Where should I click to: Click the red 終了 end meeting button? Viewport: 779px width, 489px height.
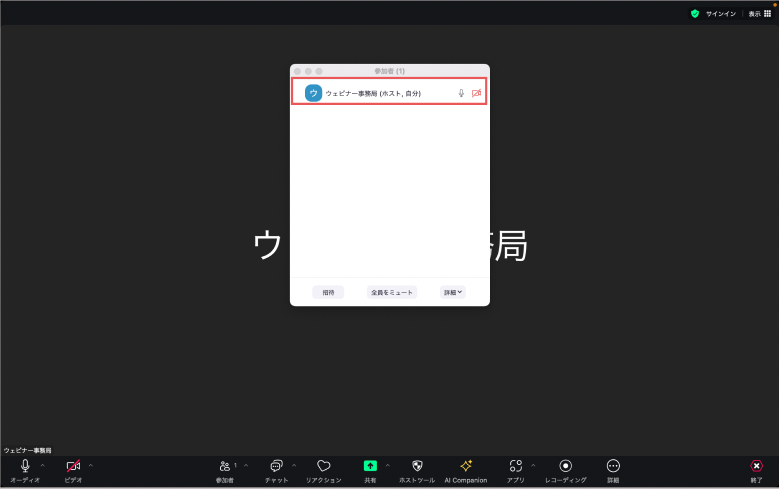coord(756,466)
